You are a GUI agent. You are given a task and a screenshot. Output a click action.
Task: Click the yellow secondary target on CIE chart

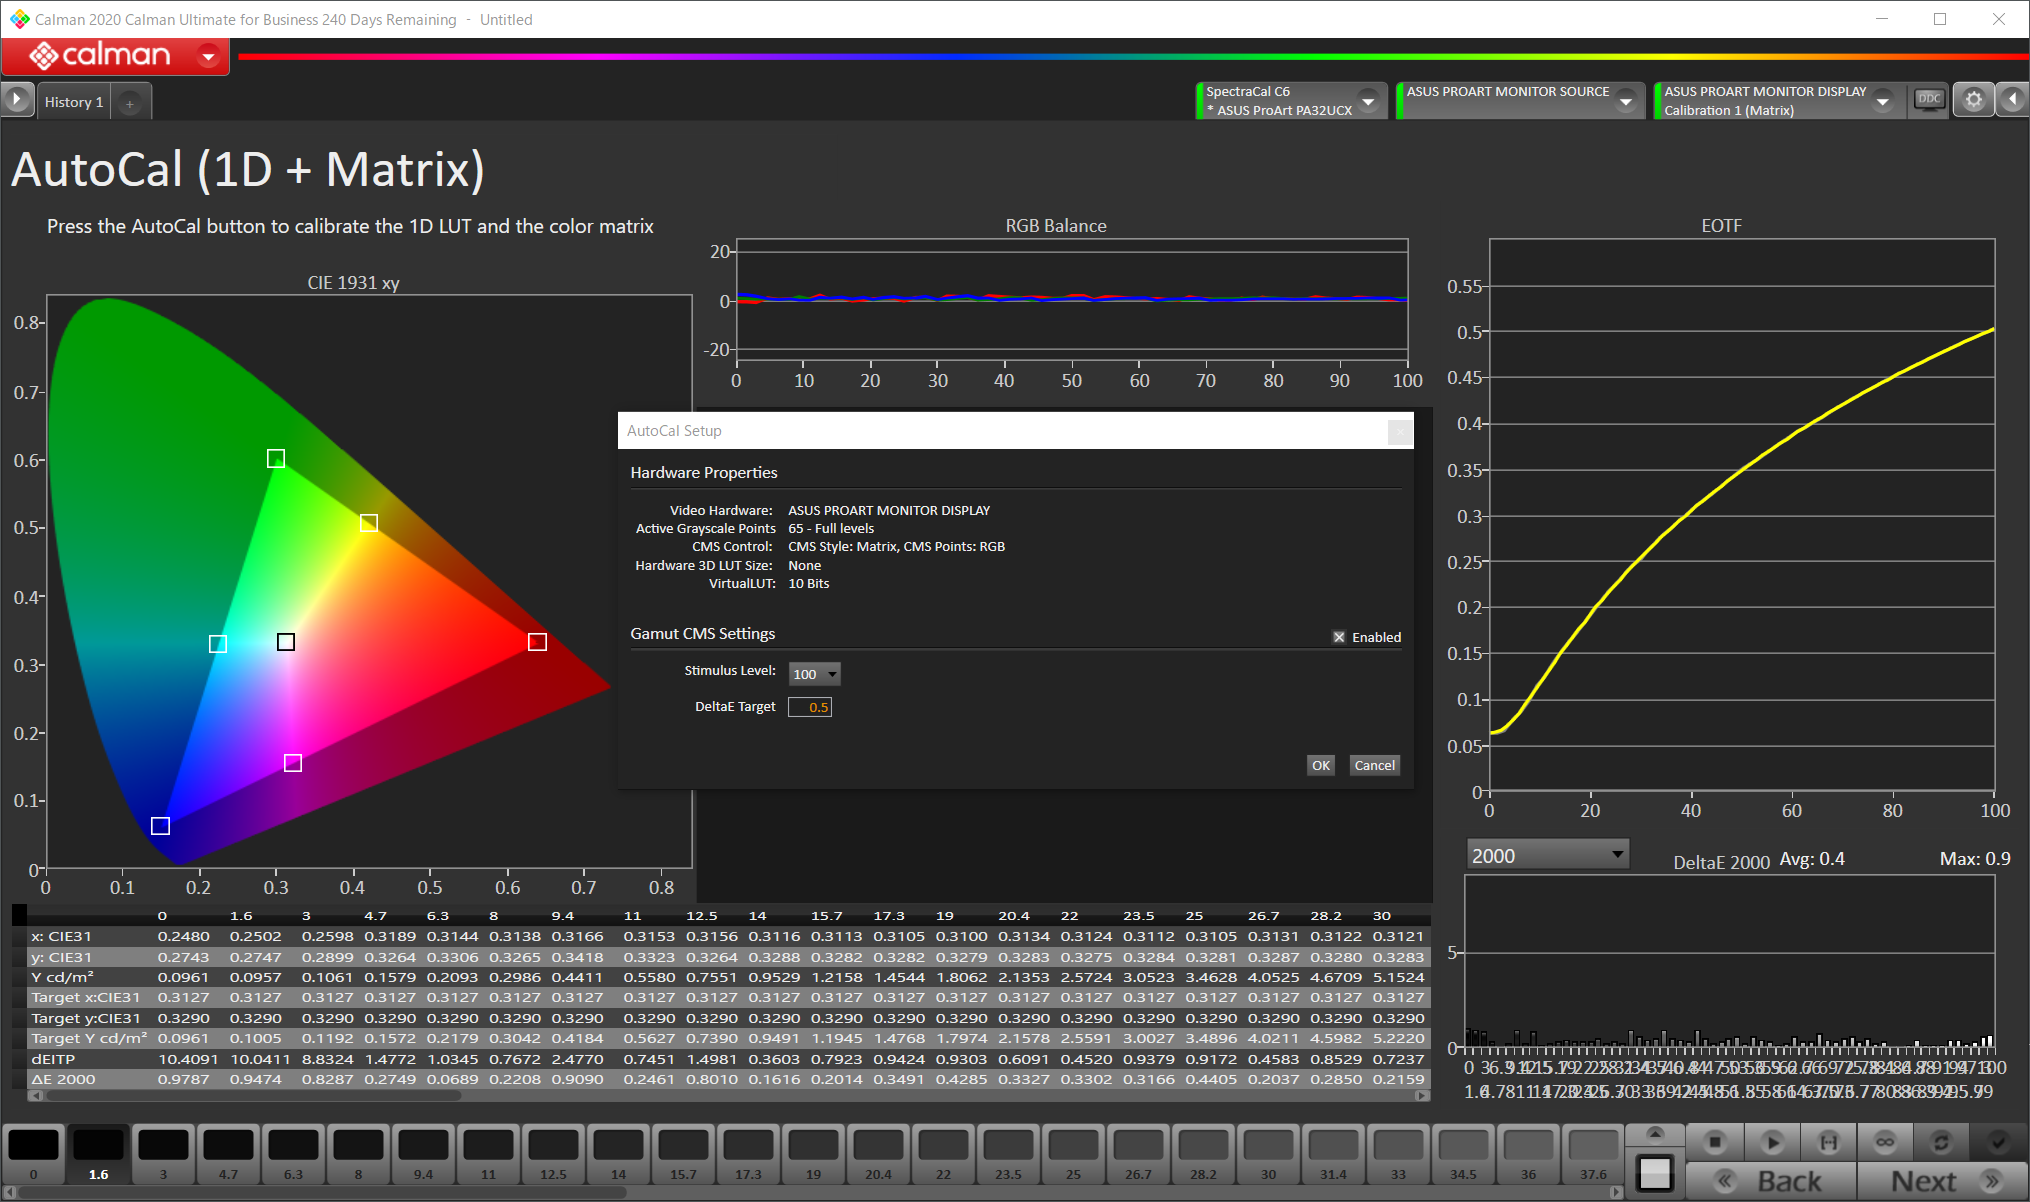[369, 523]
